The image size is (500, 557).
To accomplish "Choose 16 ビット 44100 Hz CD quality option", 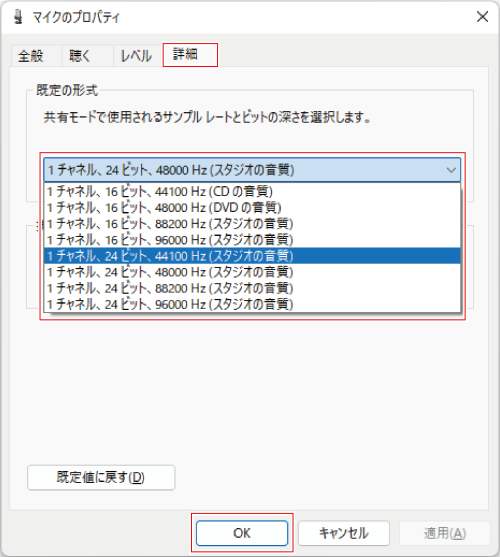I will pyautogui.click(x=252, y=191).
